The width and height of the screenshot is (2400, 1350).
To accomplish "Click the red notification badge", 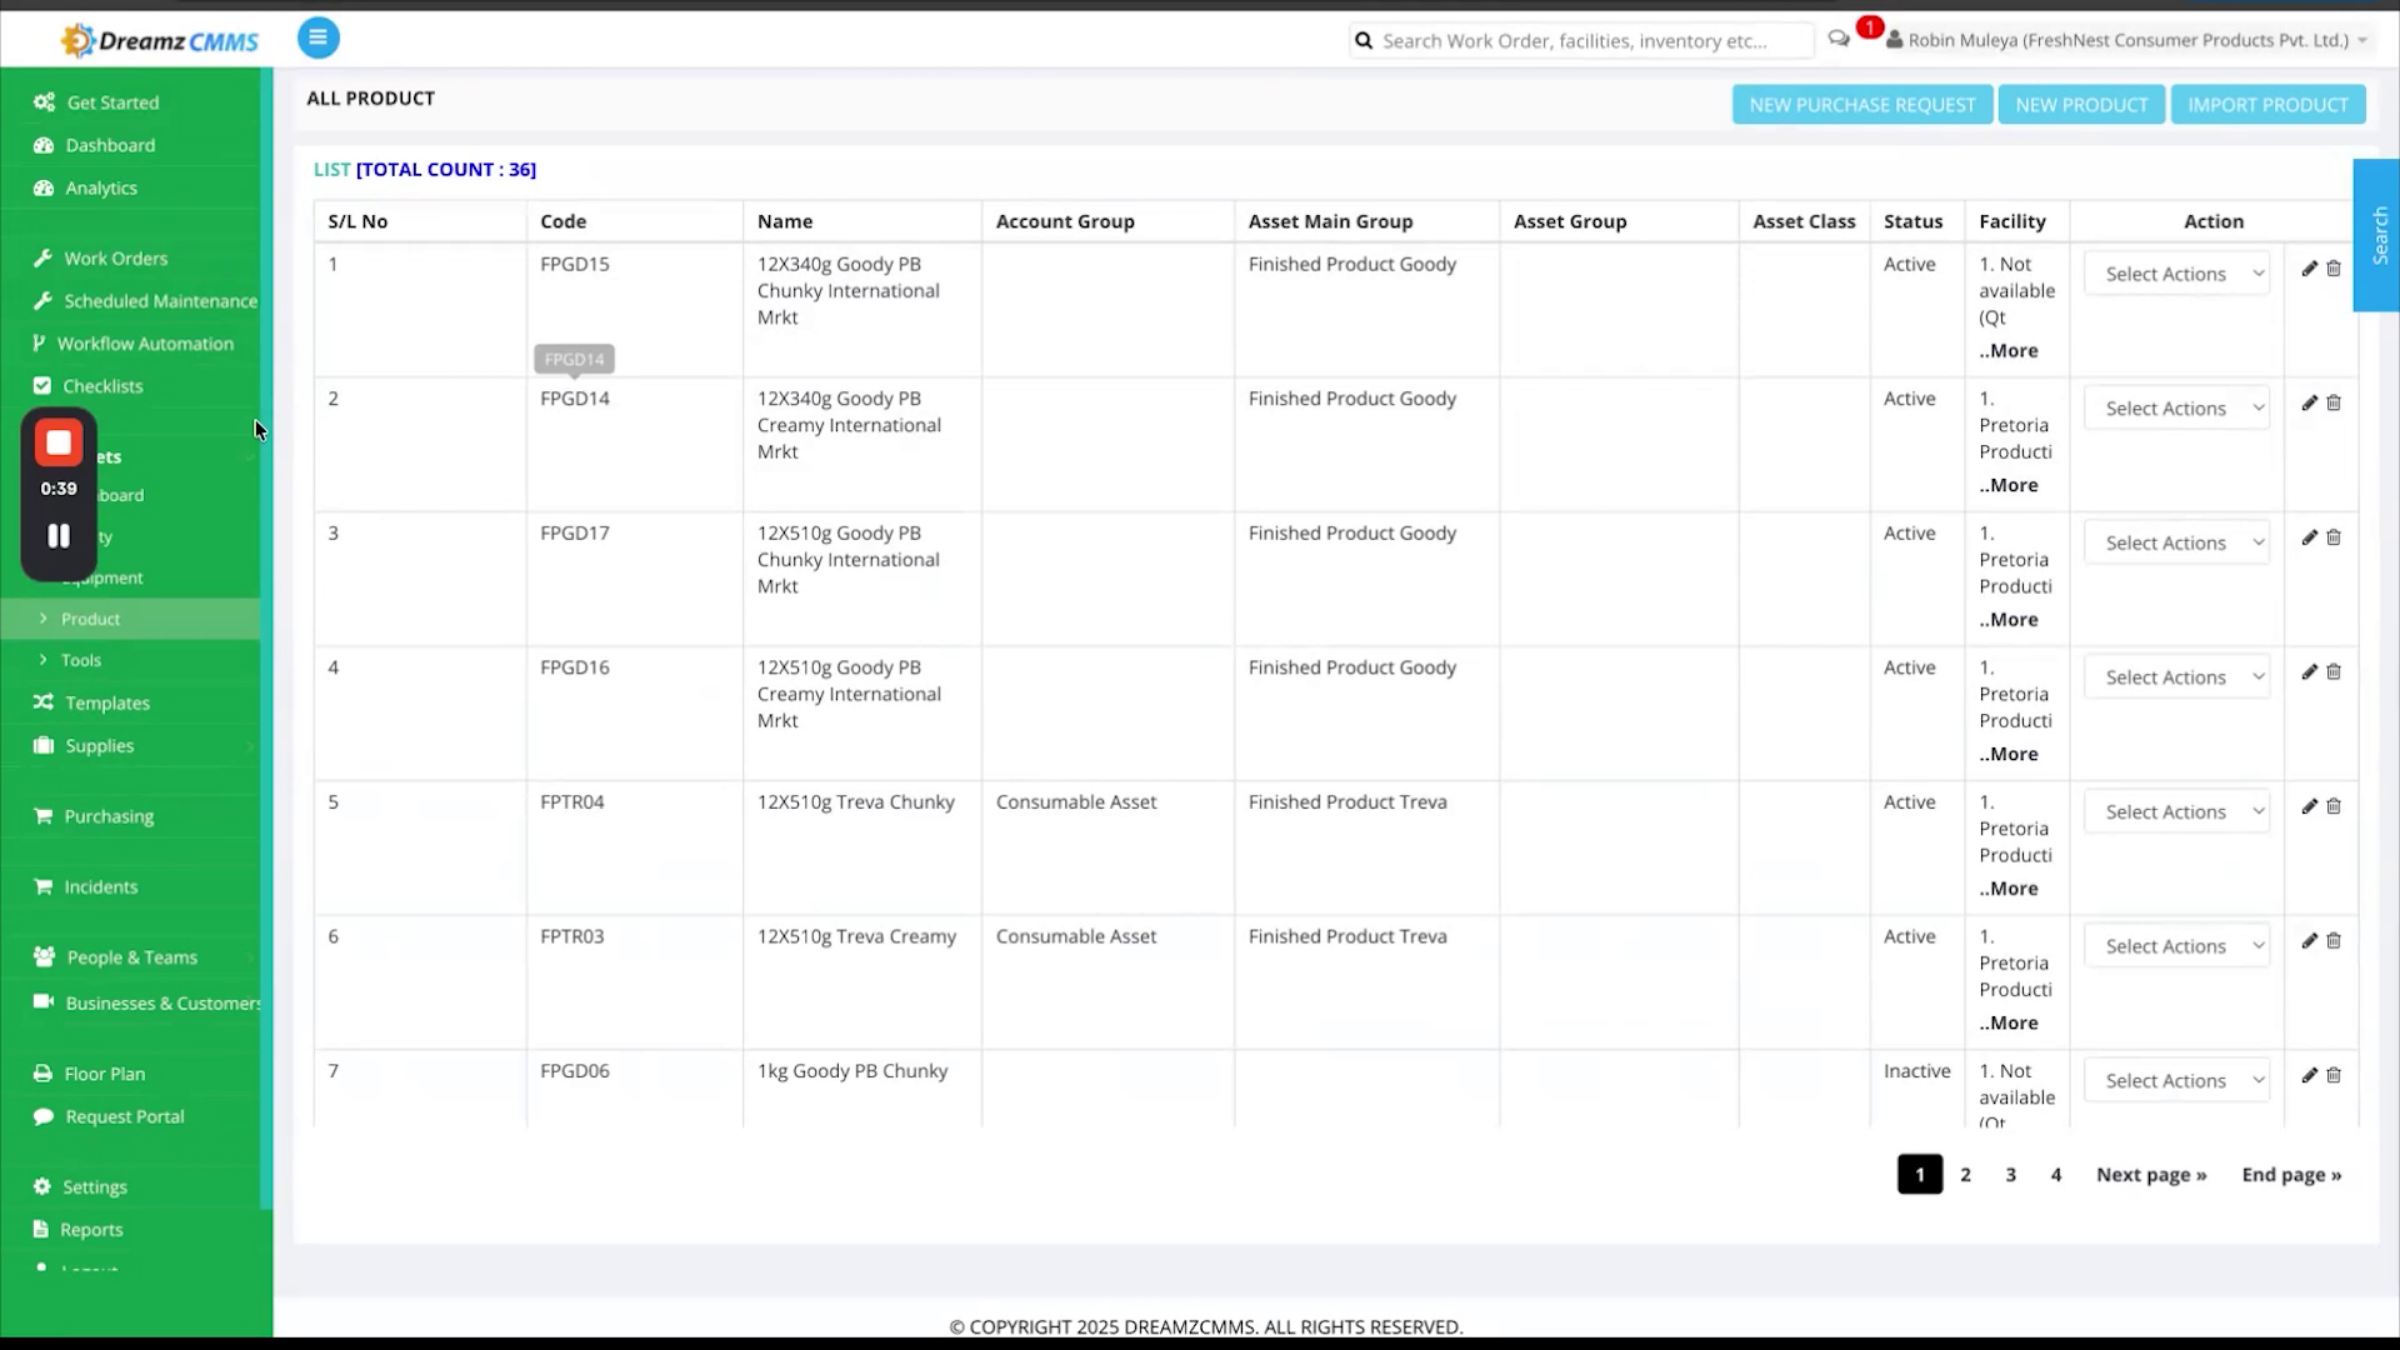I will click(x=1869, y=27).
